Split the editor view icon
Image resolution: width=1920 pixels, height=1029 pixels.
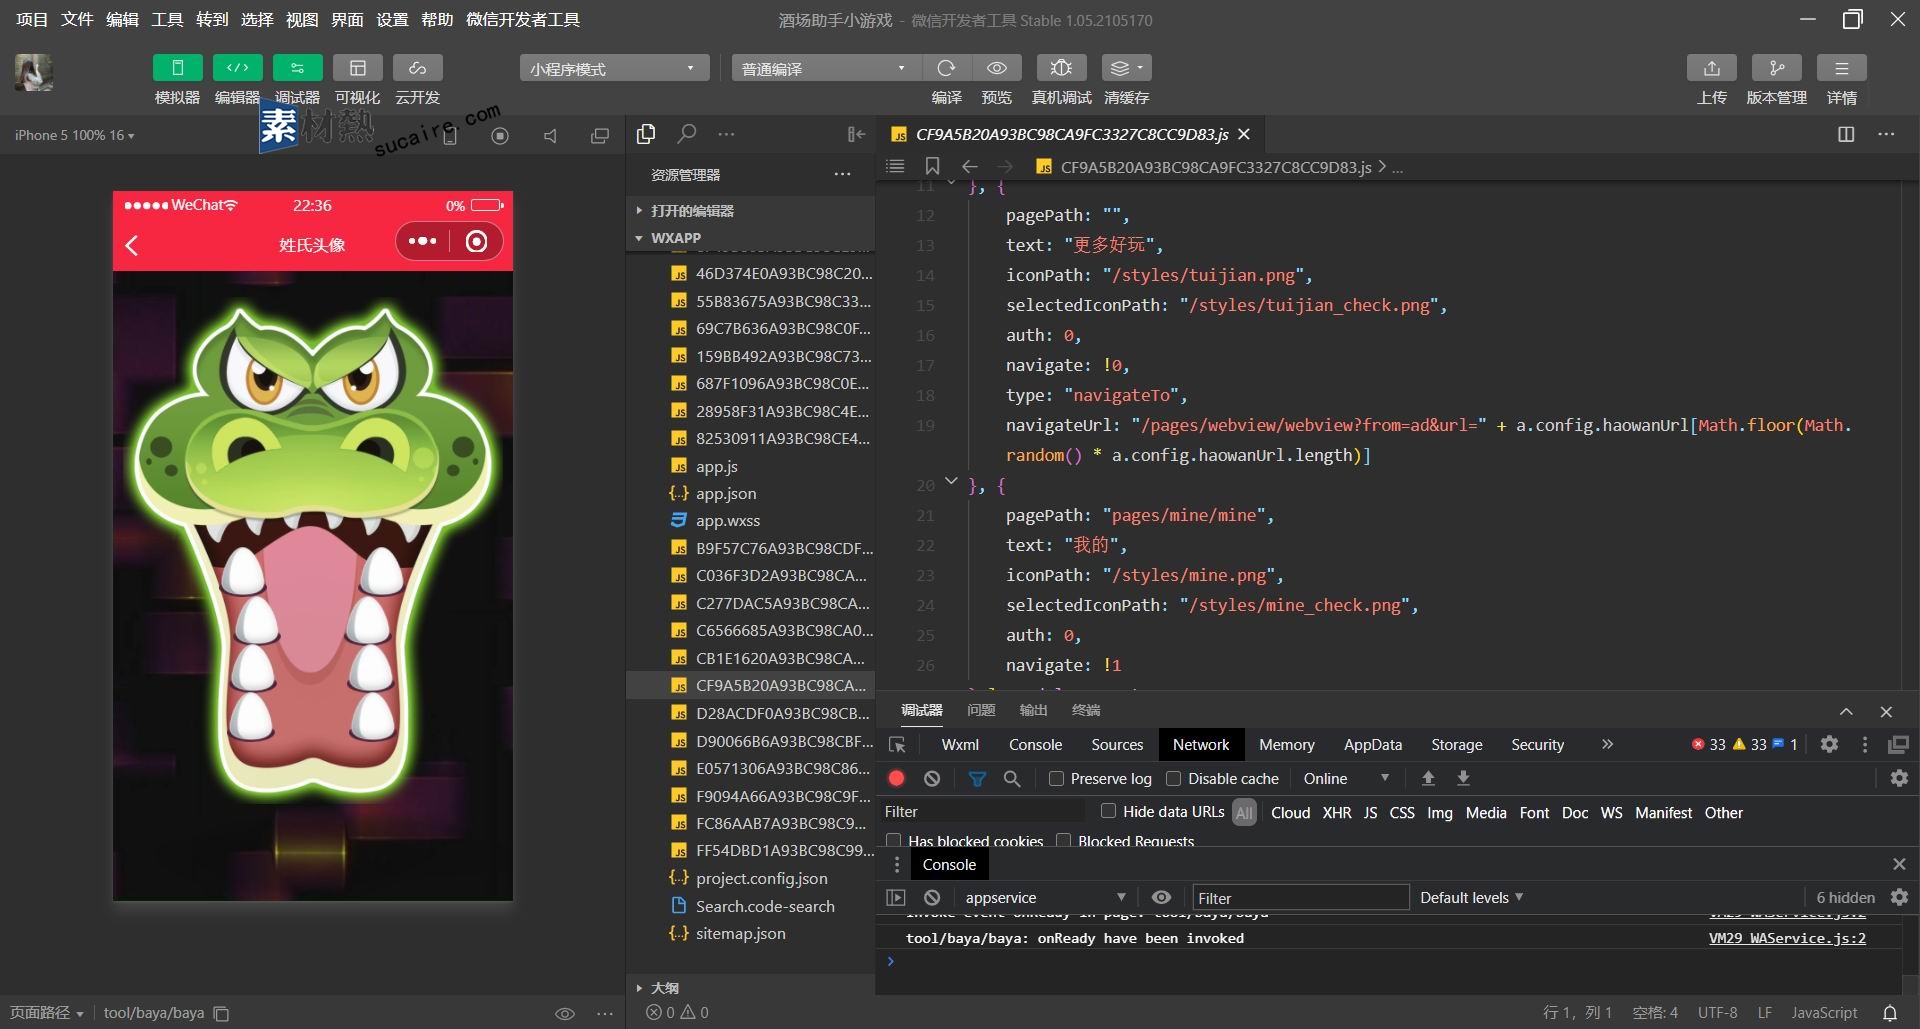(x=1846, y=134)
